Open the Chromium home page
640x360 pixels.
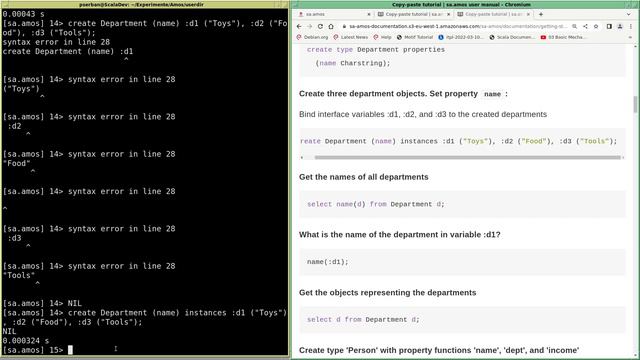pyautogui.click(x=331, y=26)
